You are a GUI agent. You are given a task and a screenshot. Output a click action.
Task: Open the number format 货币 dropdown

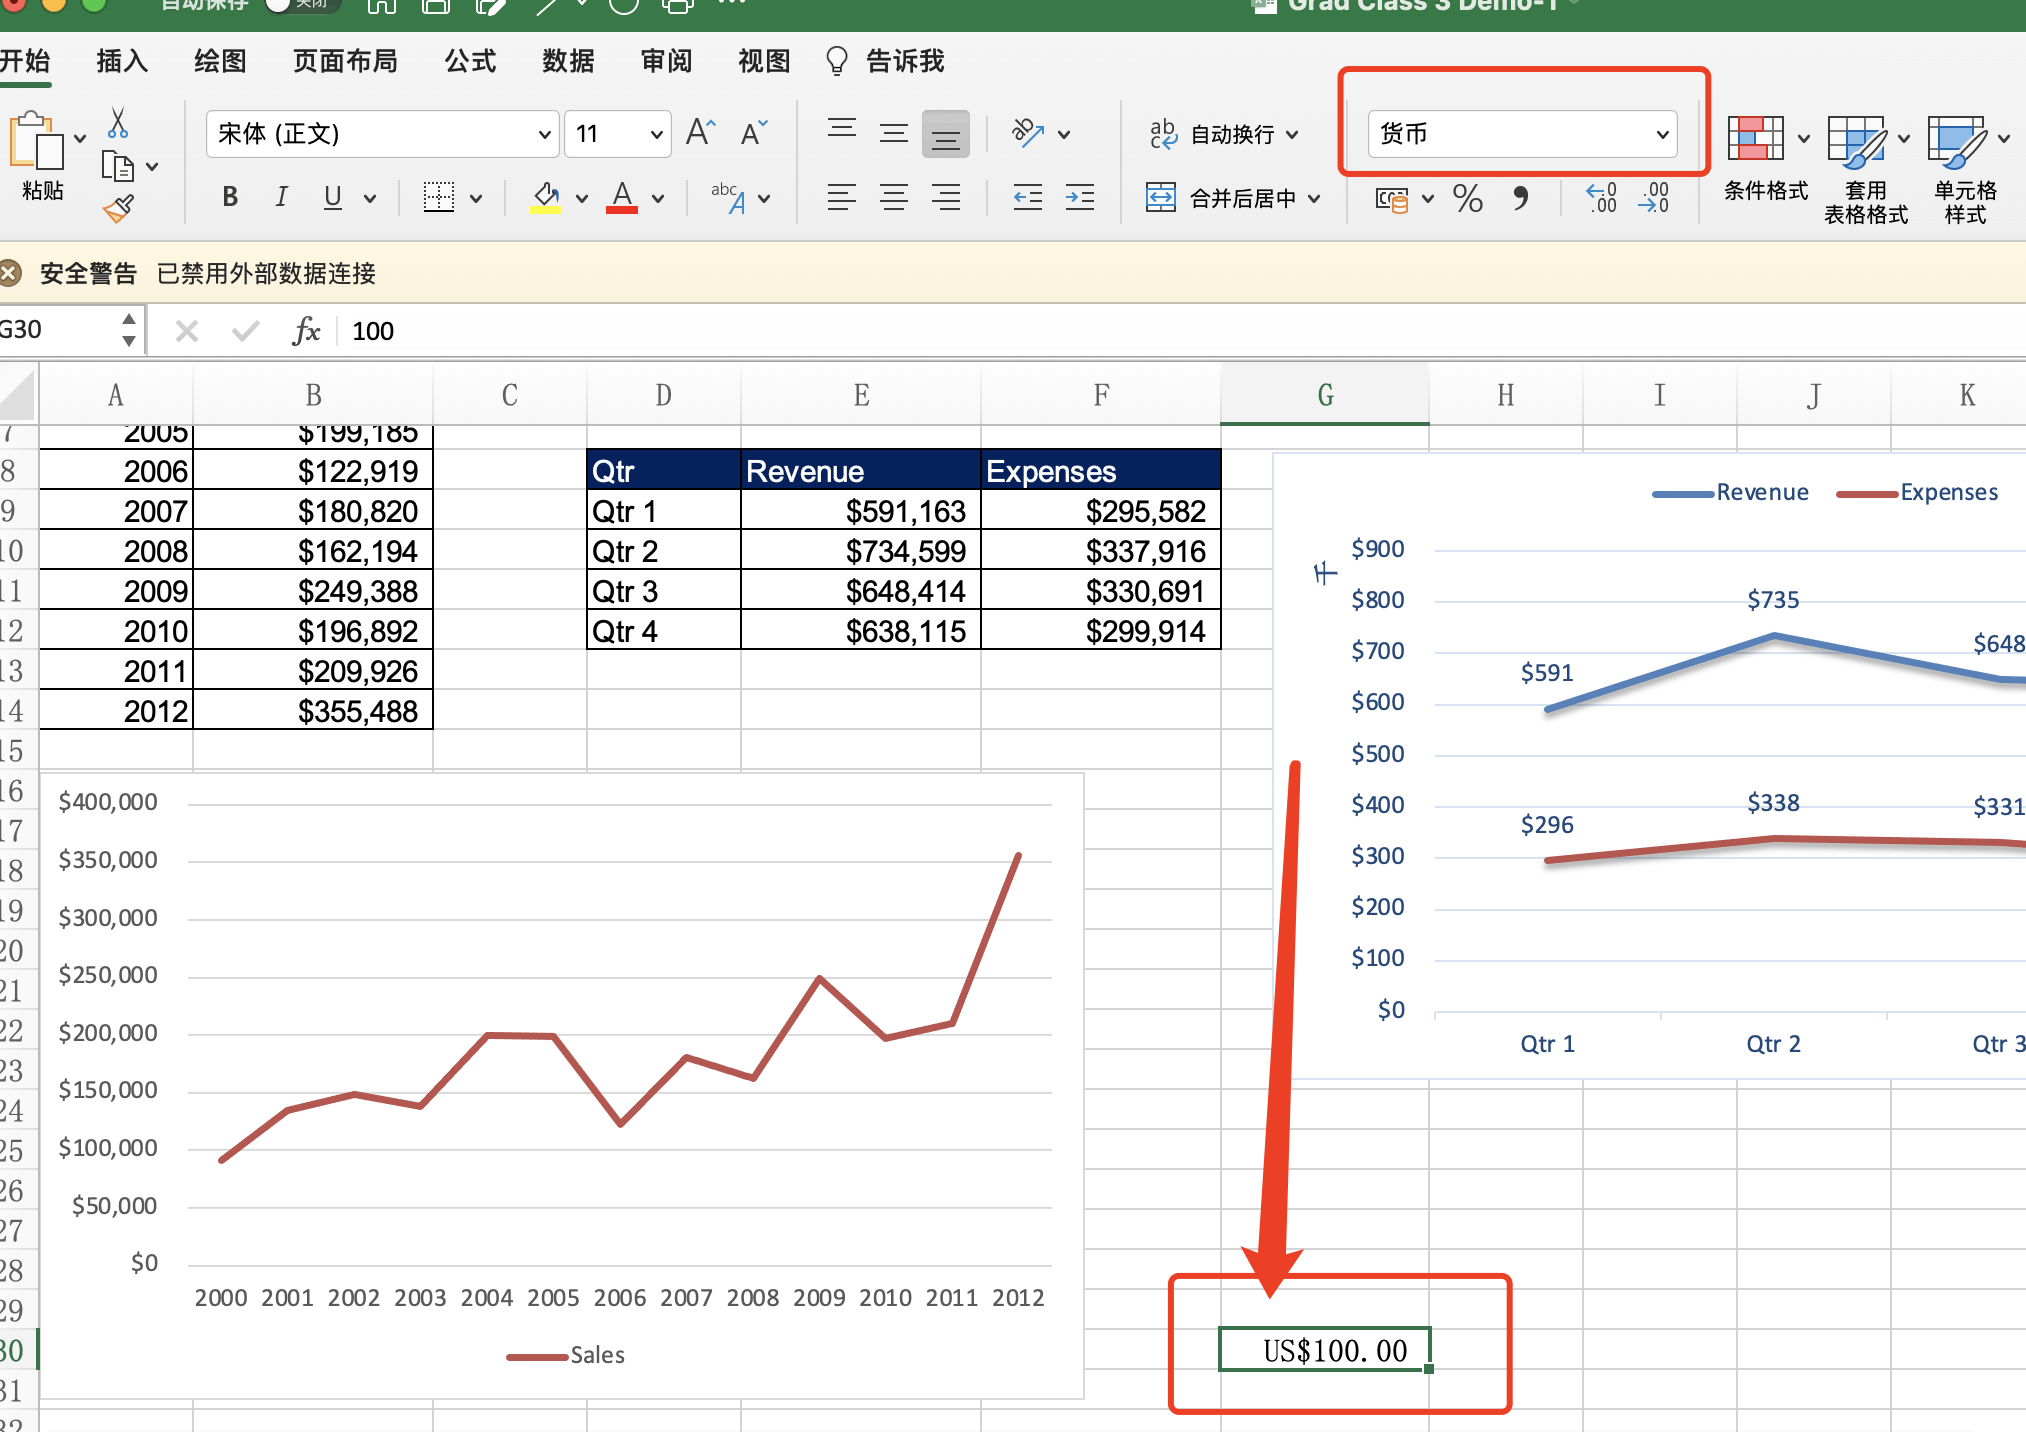(1662, 134)
